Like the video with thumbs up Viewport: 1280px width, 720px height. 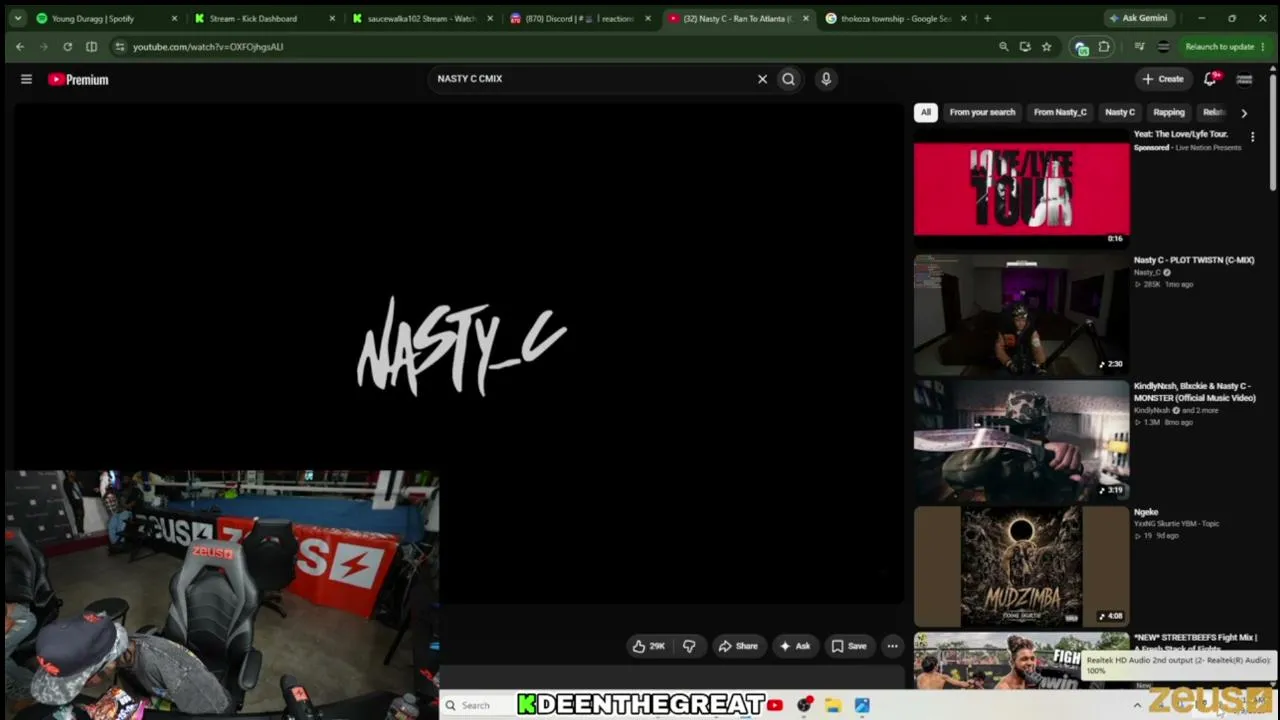(x=649, y=646)
